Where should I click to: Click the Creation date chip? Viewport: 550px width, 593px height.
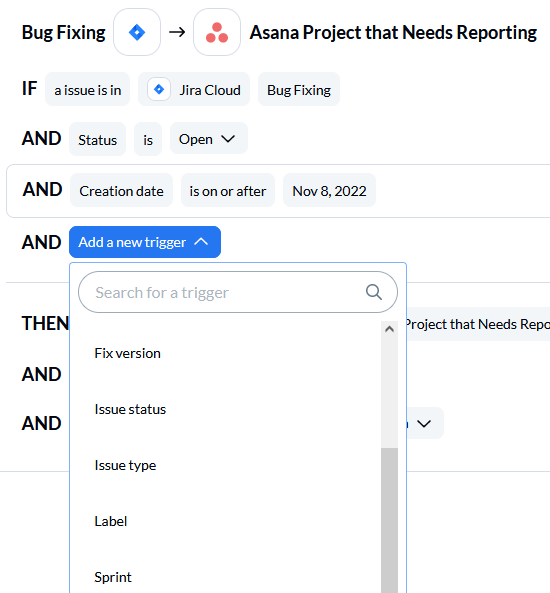click(x=121, y=190)
